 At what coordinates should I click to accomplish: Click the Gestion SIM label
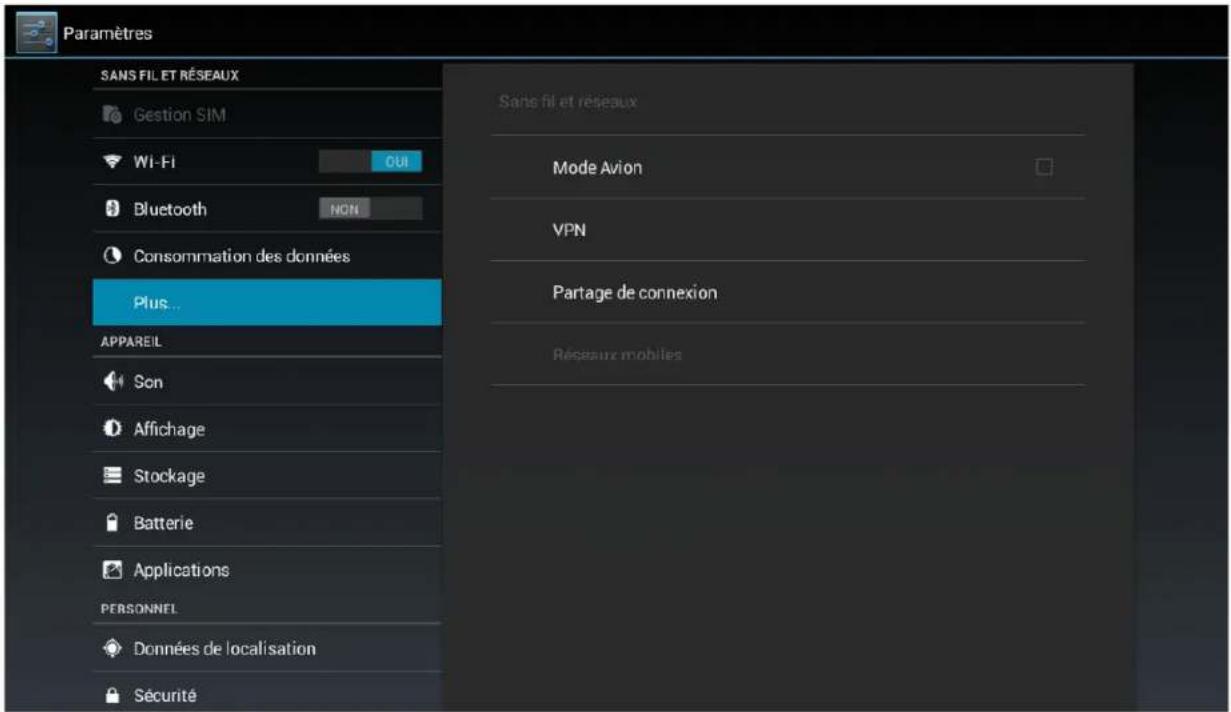pos(180,115)
